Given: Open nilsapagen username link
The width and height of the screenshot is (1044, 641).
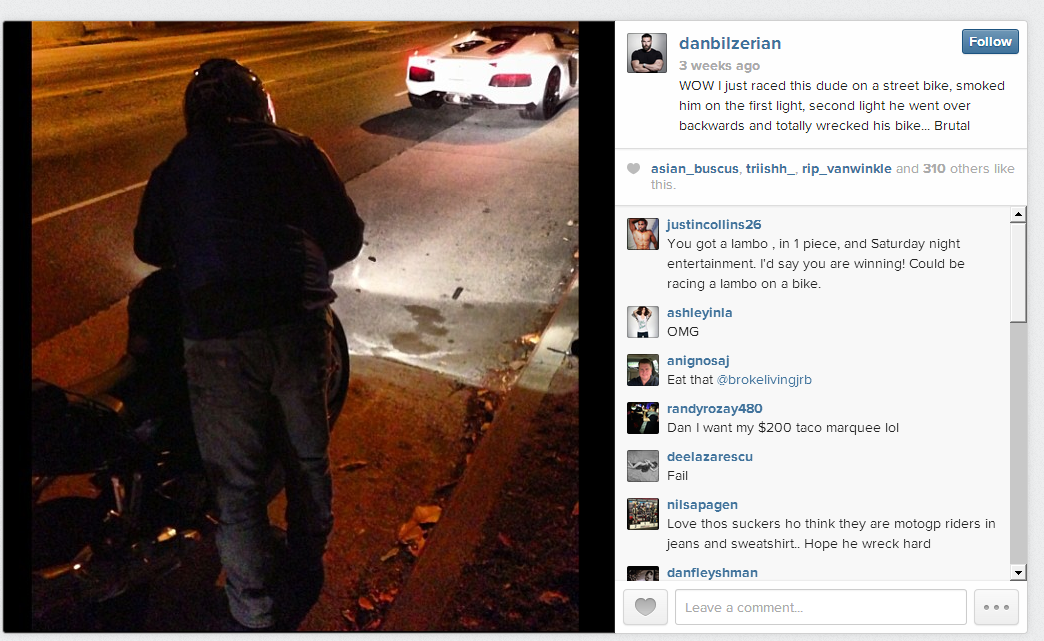Looking at the screenshot, I should [x=702, y=505].
